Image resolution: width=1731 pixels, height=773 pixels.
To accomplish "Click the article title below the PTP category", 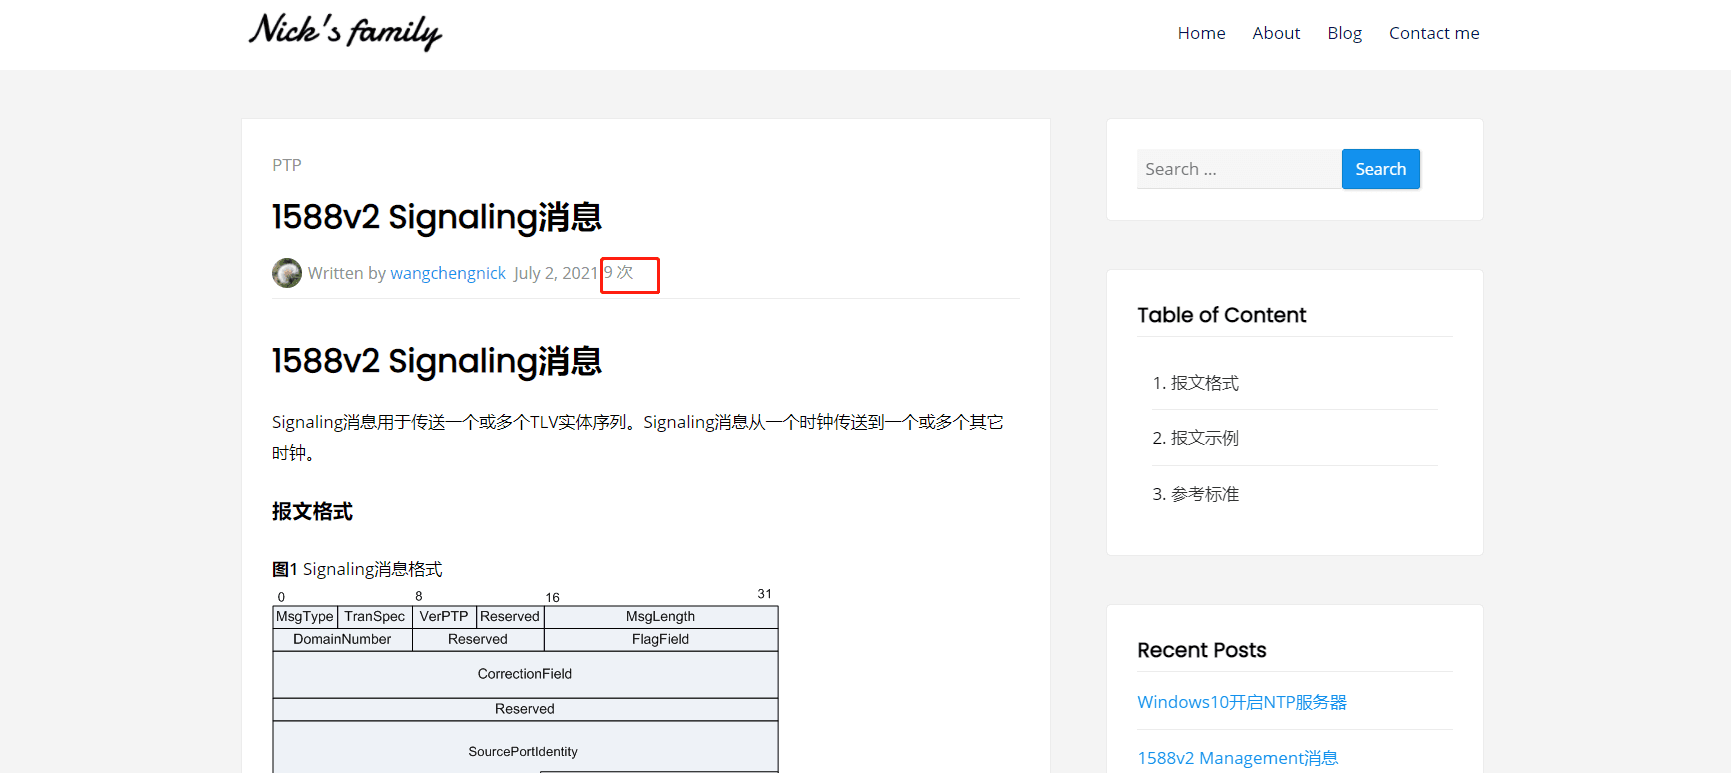I will tap(436, 217).
